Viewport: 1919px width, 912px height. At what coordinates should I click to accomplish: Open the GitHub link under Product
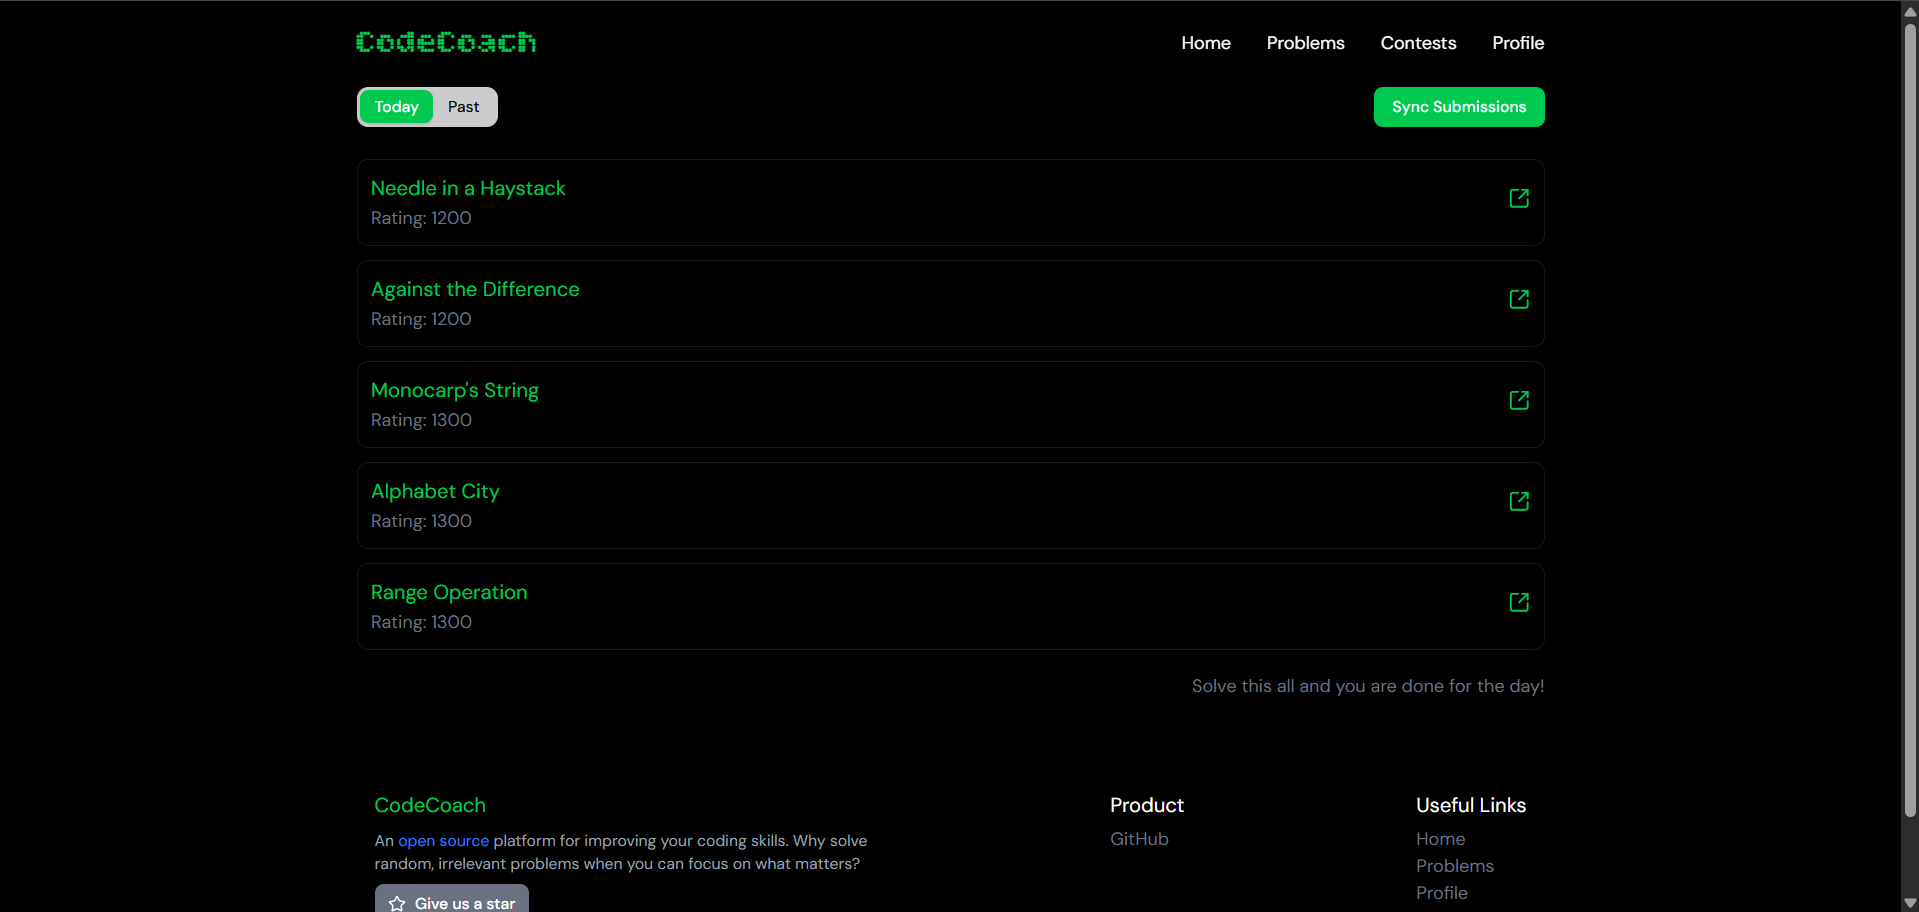coord(1138,839)
